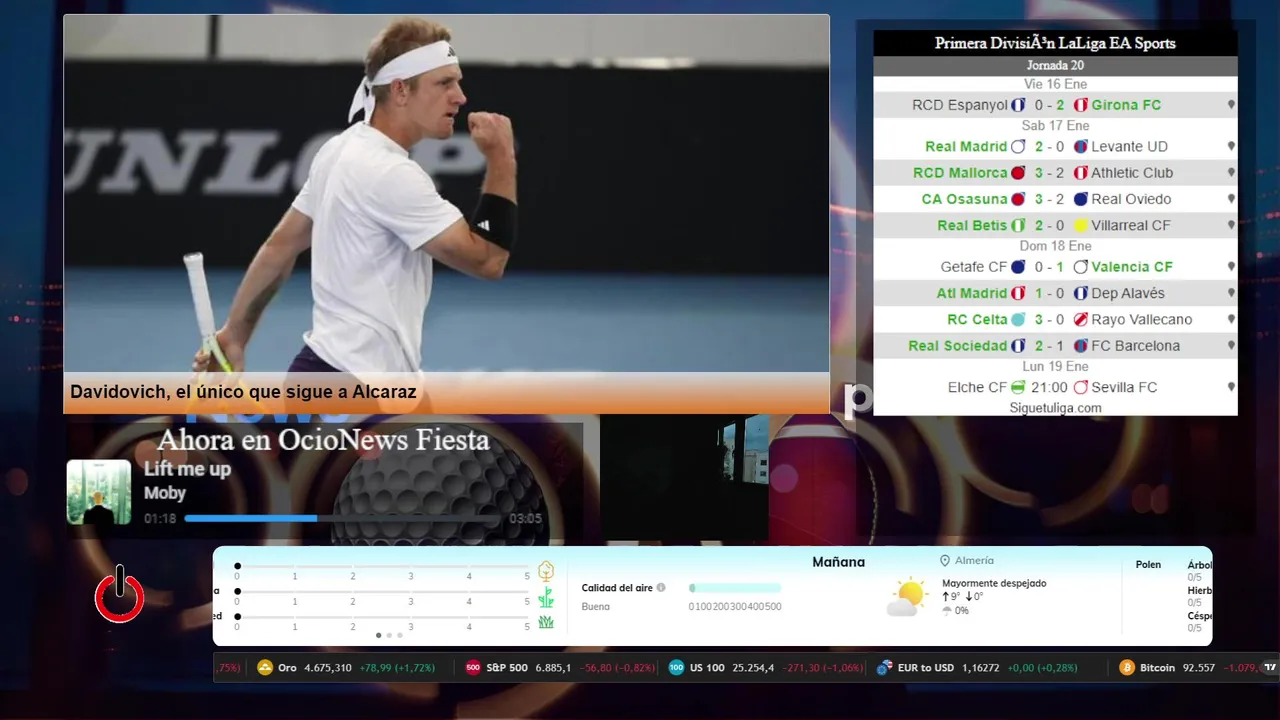Open EUR to USD ticker entry
The width and height of the screenshot is (1280, 720).
coord(977,668)
